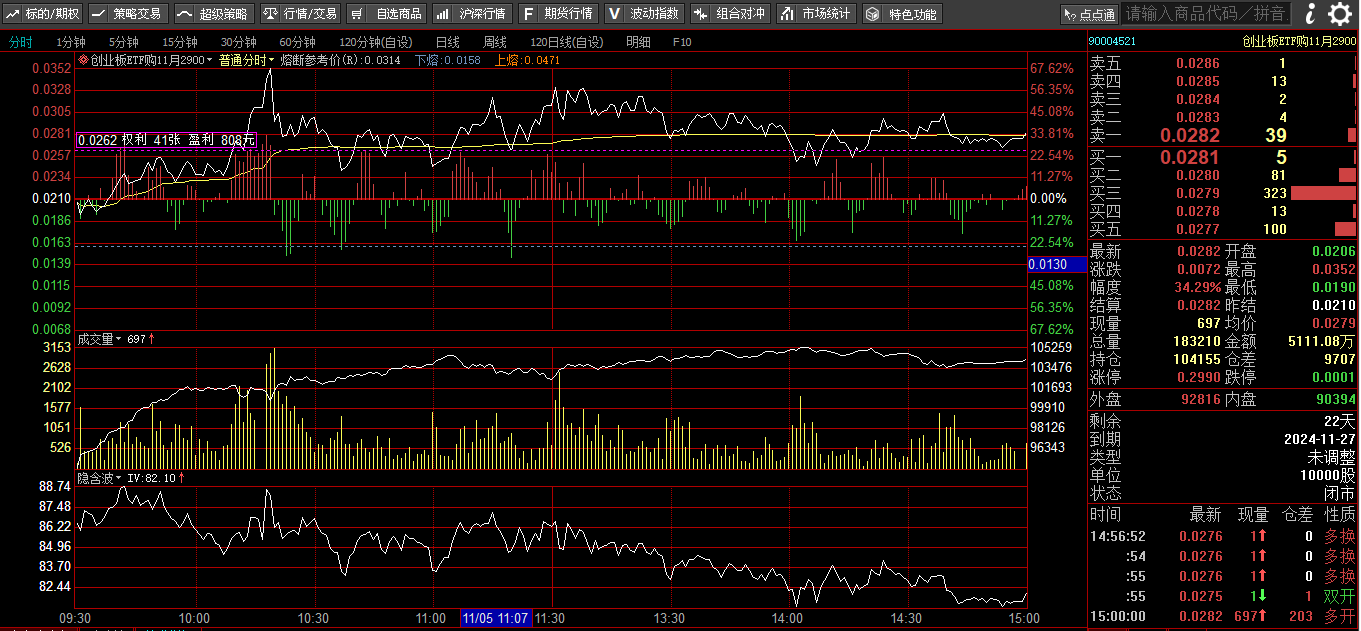This screenshot has width=1361, height=631.
Task: Open 策略交易 strategy trading
Action: pos(127,14)
